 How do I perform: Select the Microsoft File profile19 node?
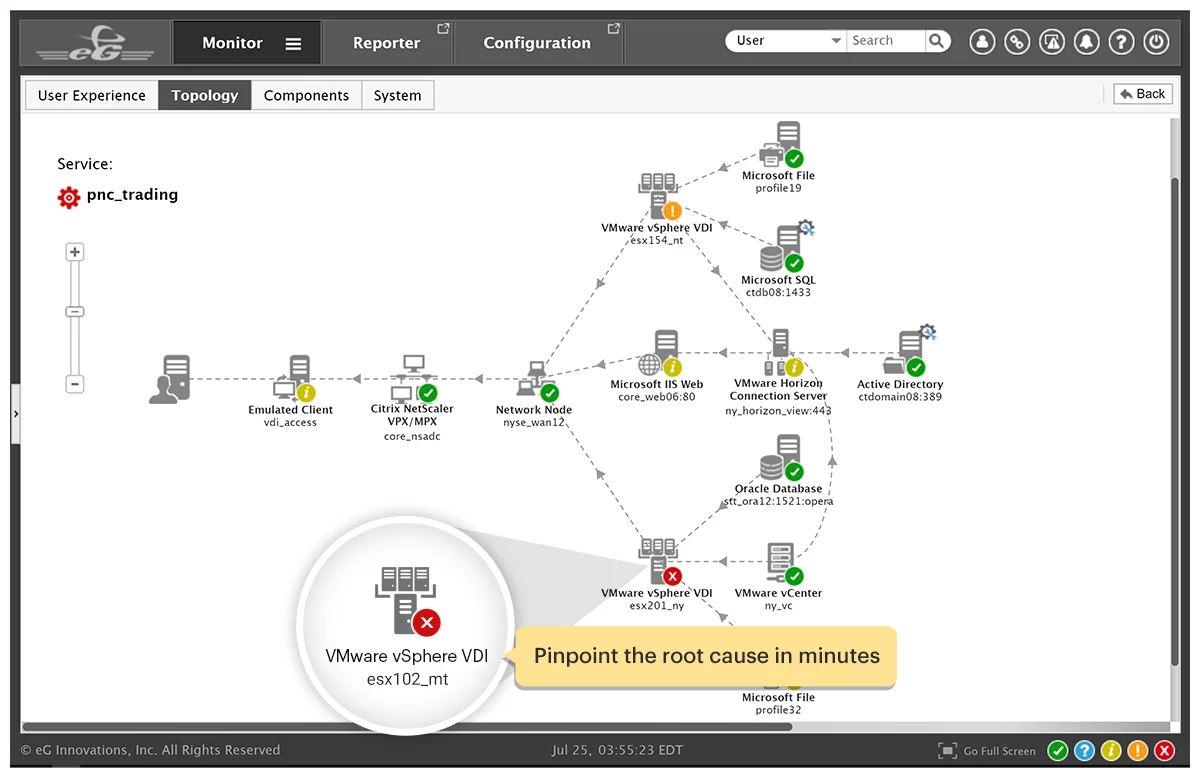(781, 145)
